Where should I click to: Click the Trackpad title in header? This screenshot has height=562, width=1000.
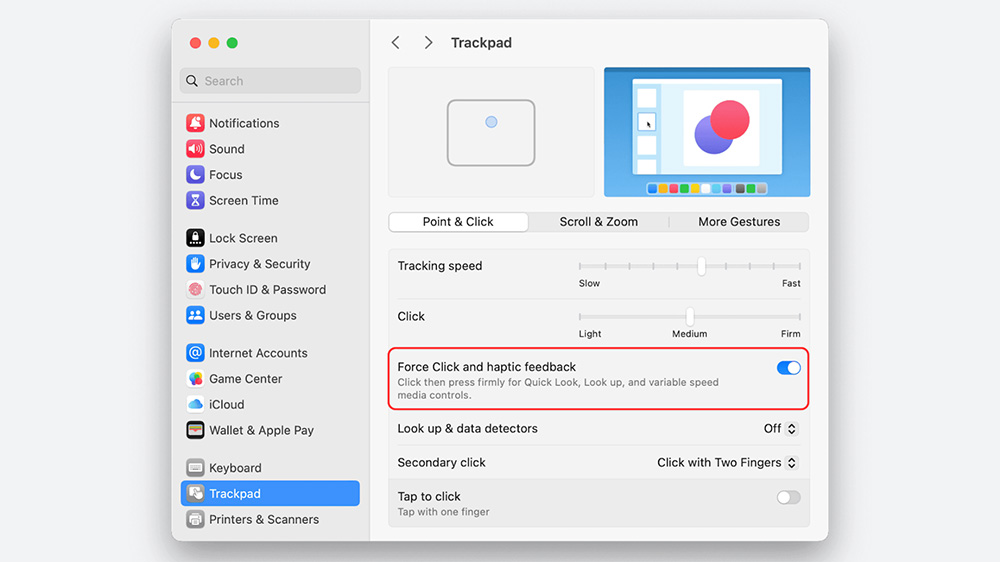[x=482, y=43]
